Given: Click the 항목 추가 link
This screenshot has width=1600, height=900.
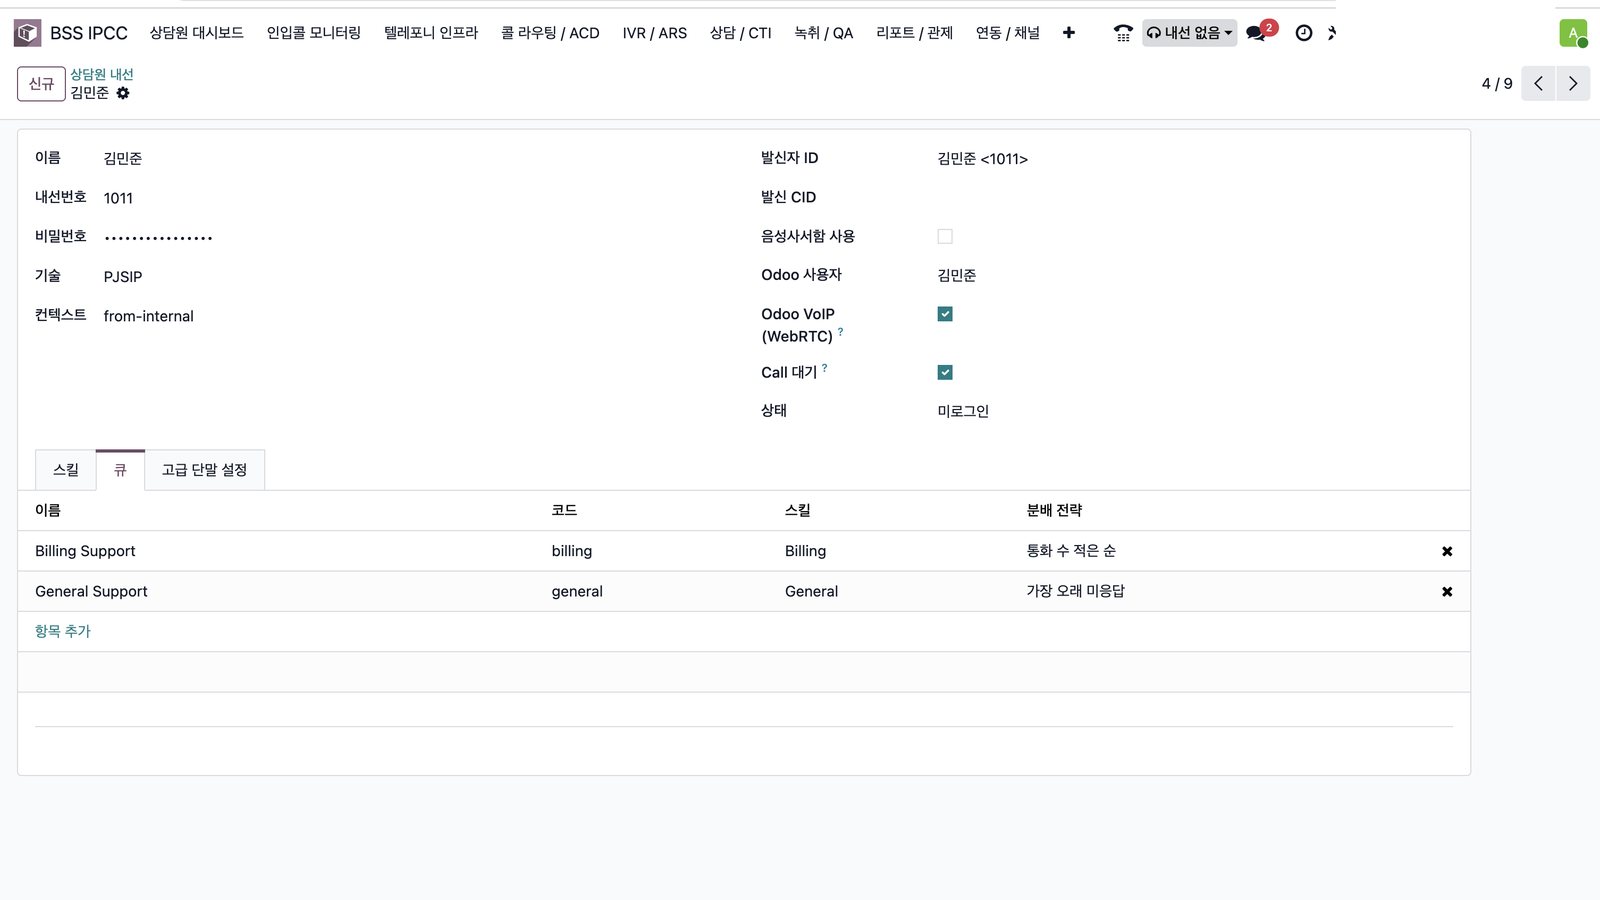Looking at the screenshot, I should (63, 631).
